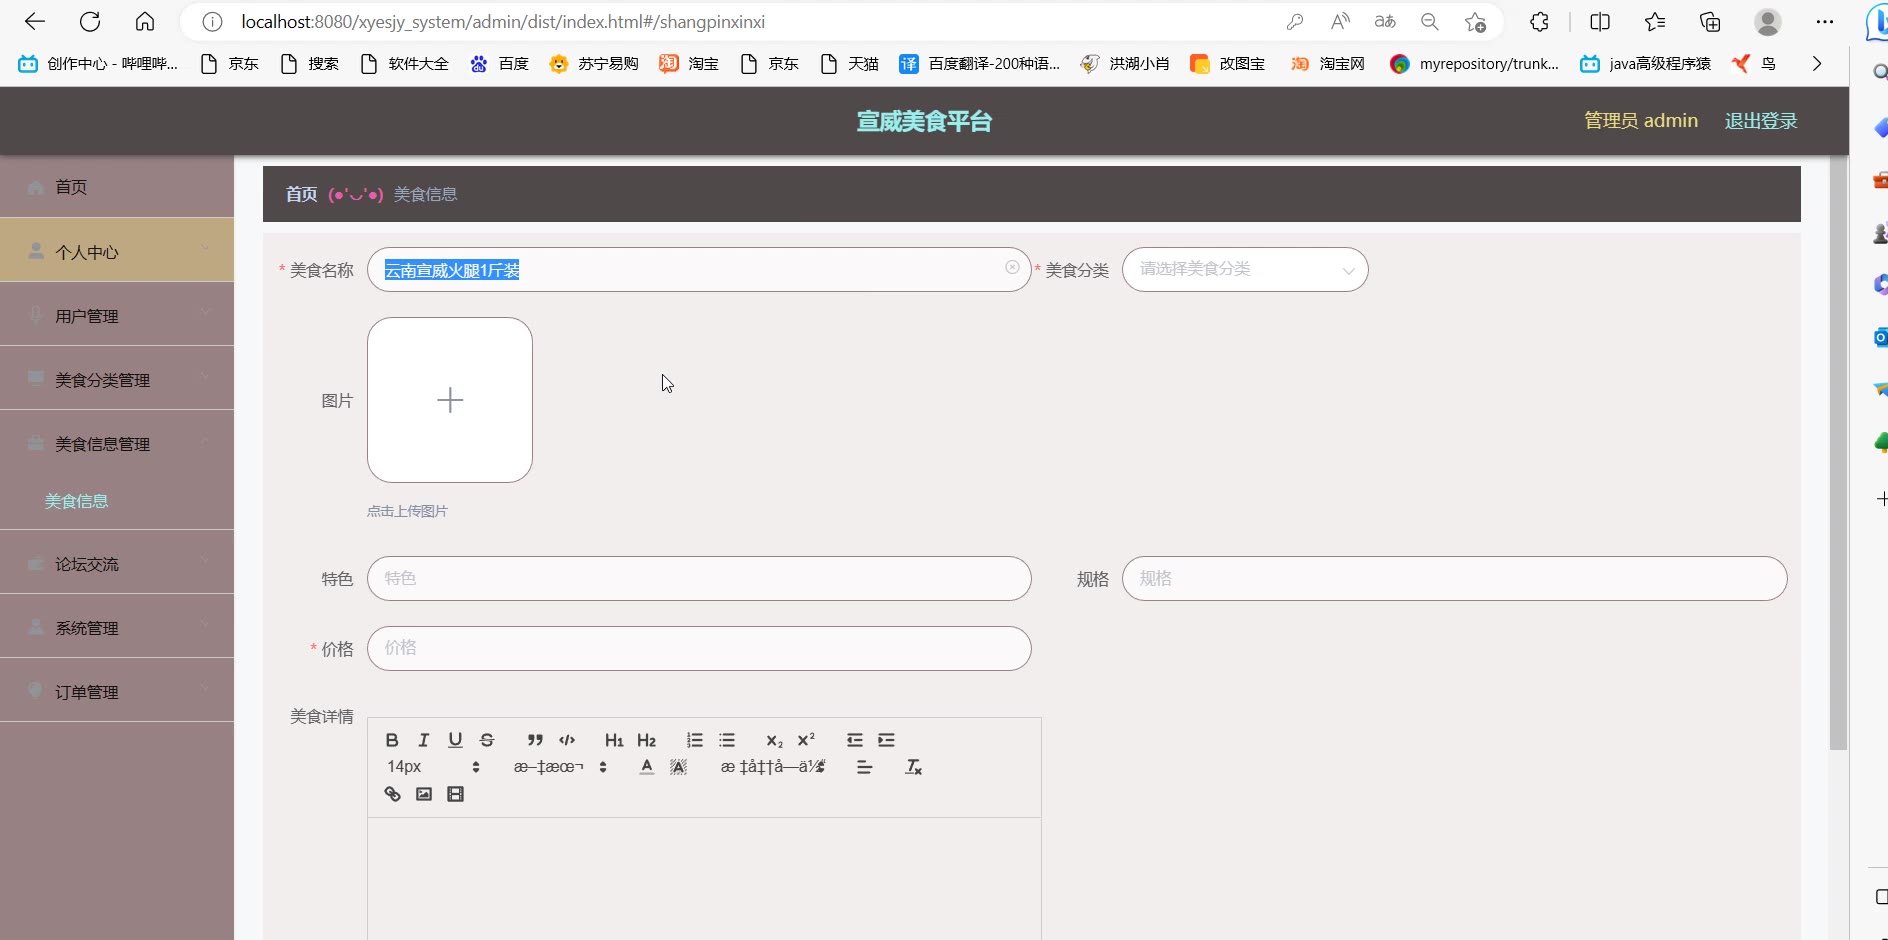Open the 苏宁易购 bookmark
This screenshot has height=940, width=1888.
point(594,64)
